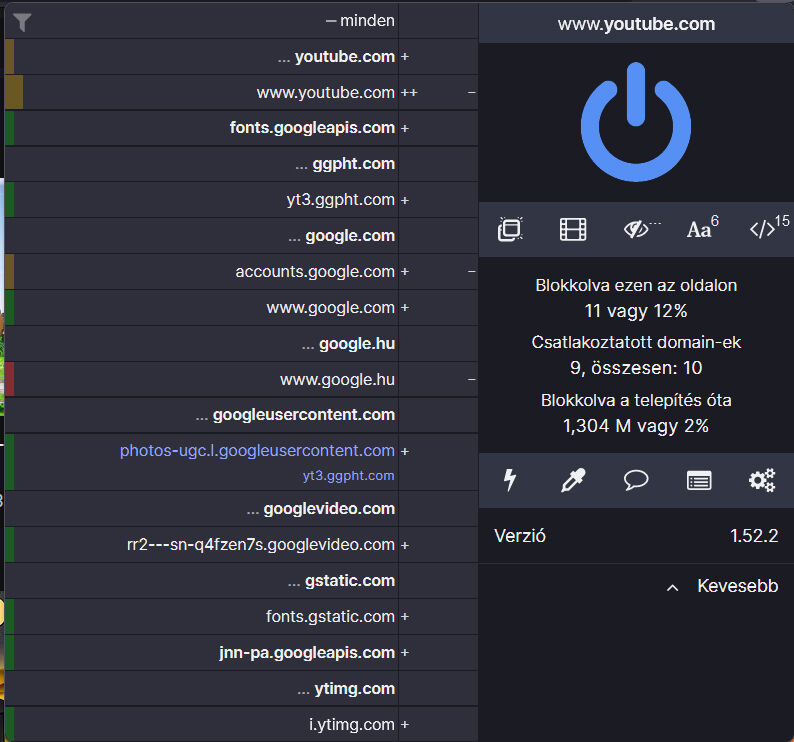Viewport: 794px width, 742px height.
Task: Click the green swatch beside fonts.googleapis.com
Action: (9, 128)
